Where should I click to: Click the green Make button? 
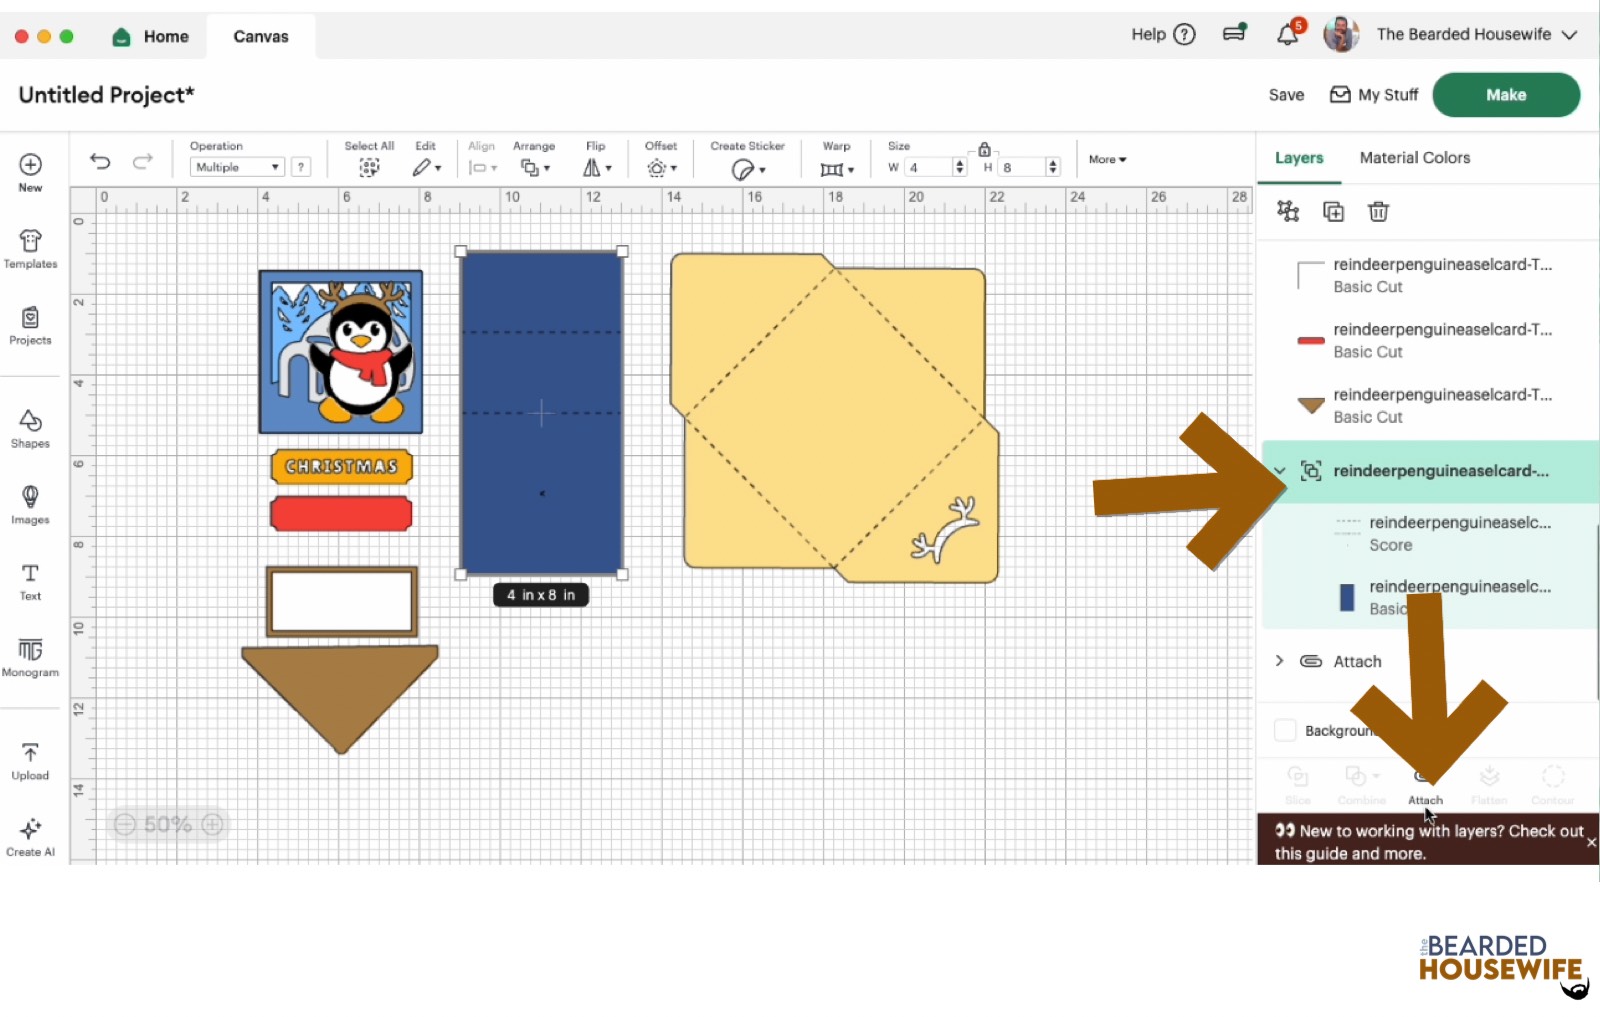[x=1505, y=95]
